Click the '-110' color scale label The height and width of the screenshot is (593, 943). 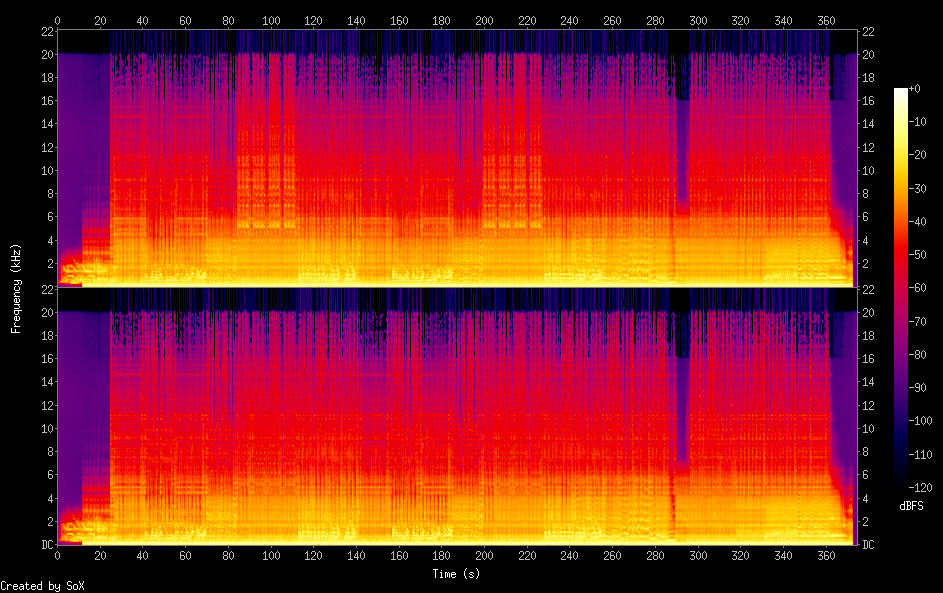[921, 455]
